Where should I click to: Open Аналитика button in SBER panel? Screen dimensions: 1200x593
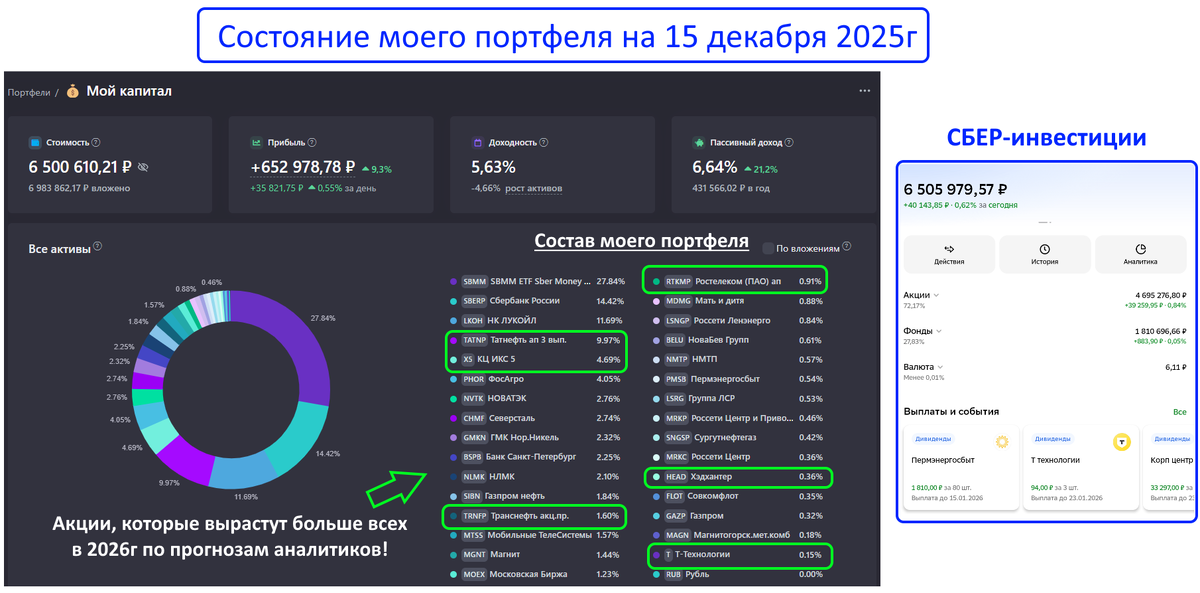tap(1141, 254)
